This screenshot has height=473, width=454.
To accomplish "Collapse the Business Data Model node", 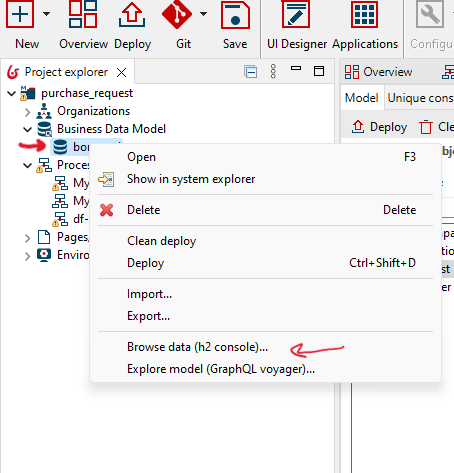I will tap(27, 129).
